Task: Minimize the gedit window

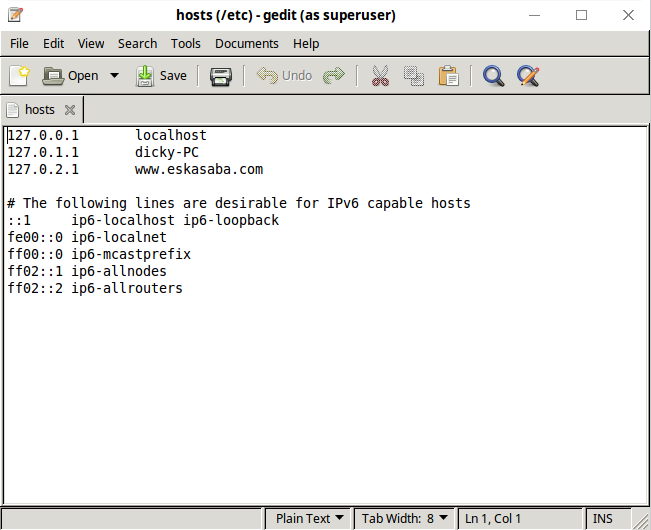Action: [534, 15]
